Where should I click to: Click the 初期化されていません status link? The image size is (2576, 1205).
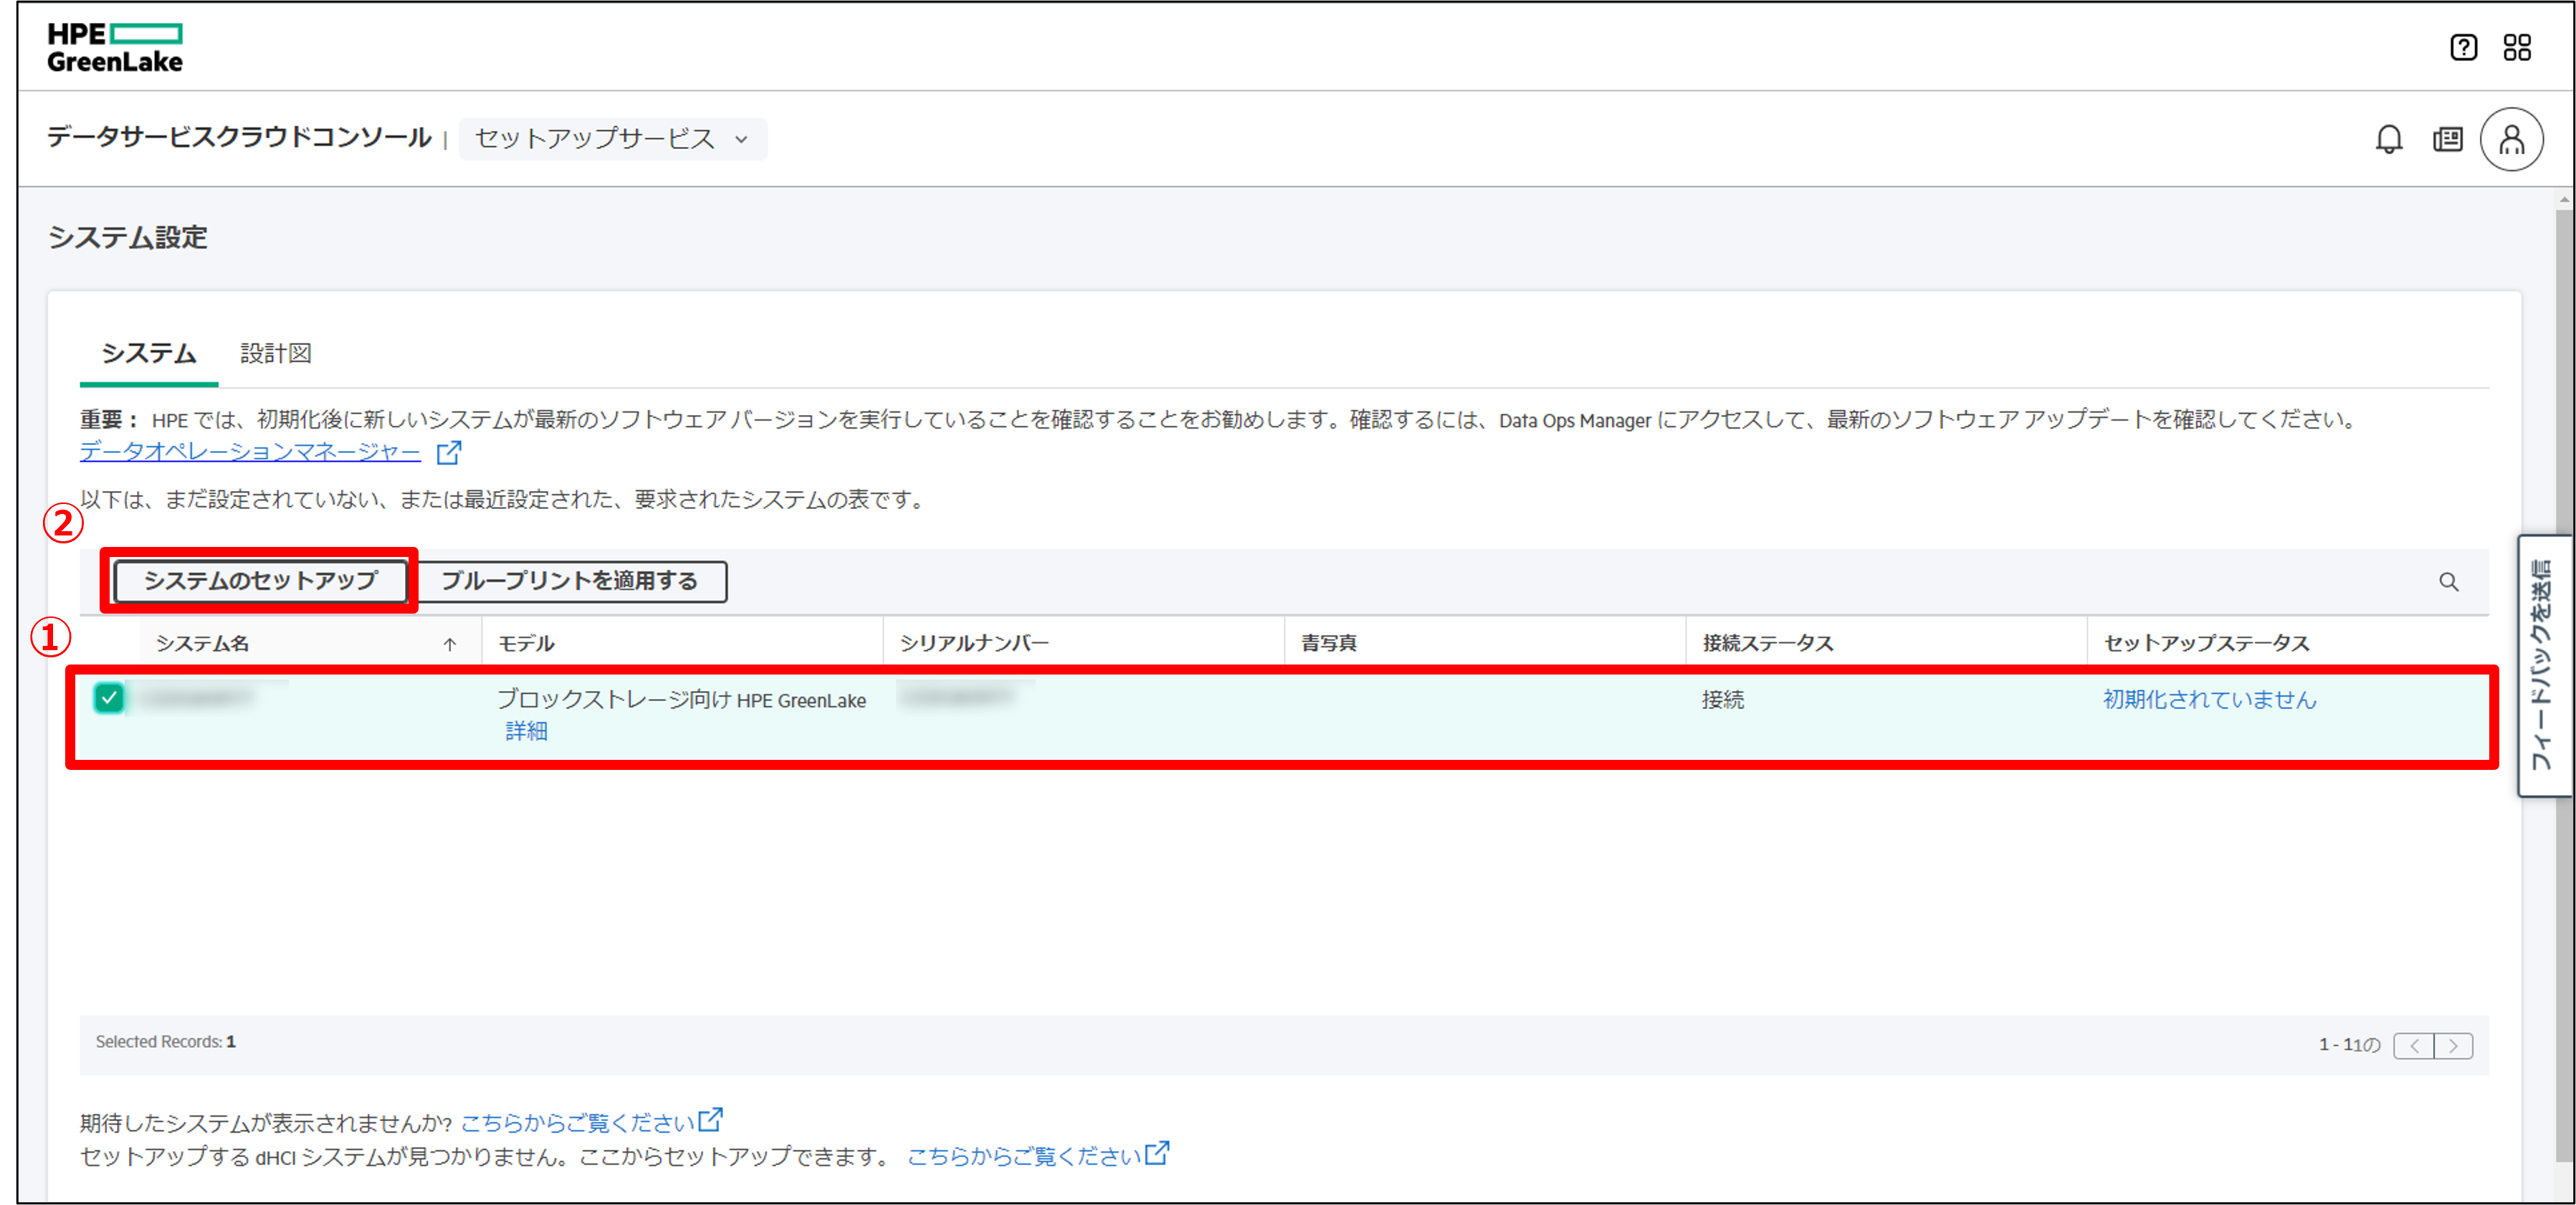pyautogui.click(x=2209, y=700)
